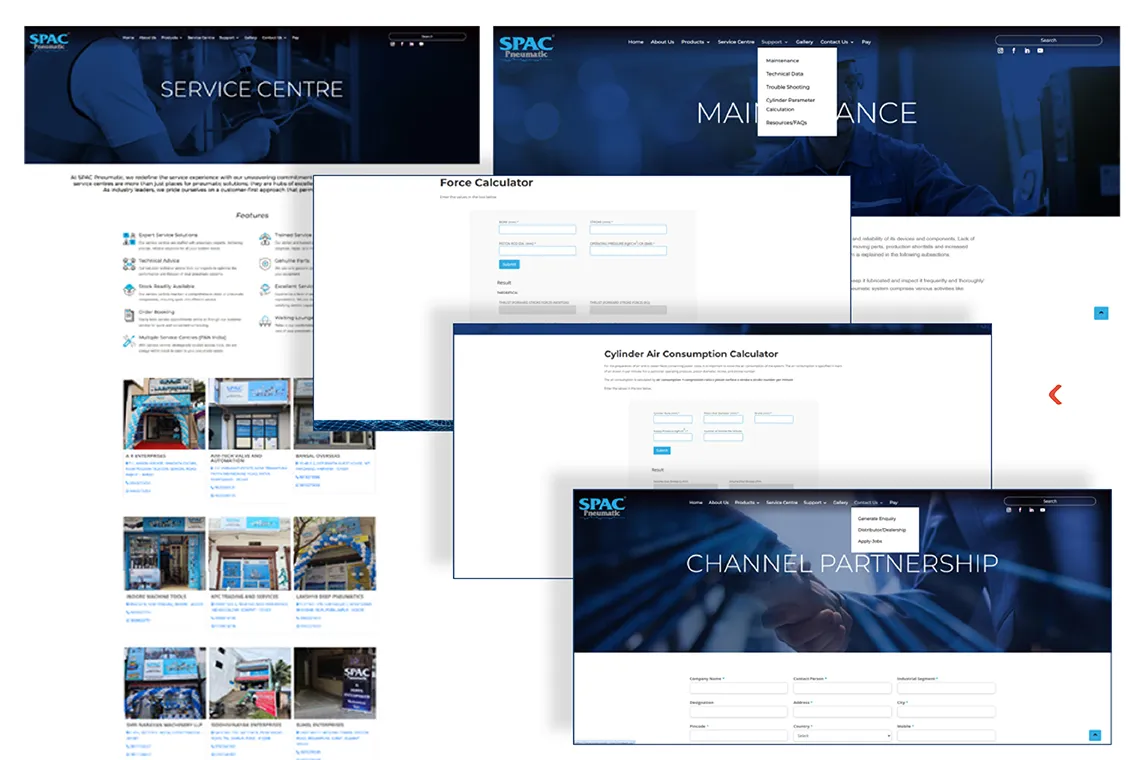
Task: Select Technical Data from Support menu
Action: tap(784, 74)
